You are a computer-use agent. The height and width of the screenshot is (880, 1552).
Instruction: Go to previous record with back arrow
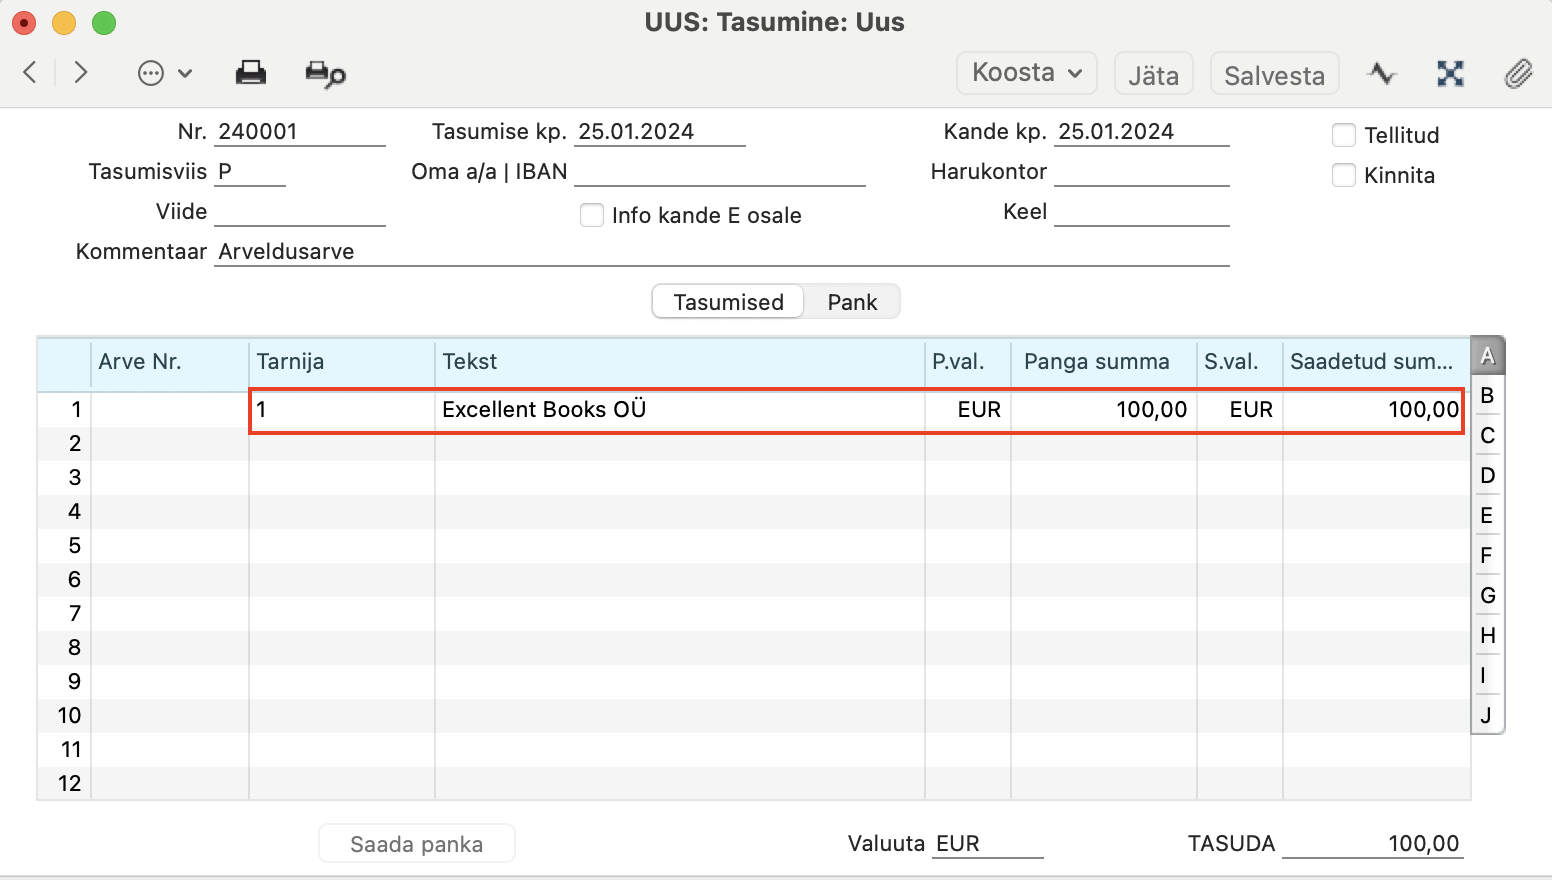coord(30,72)
